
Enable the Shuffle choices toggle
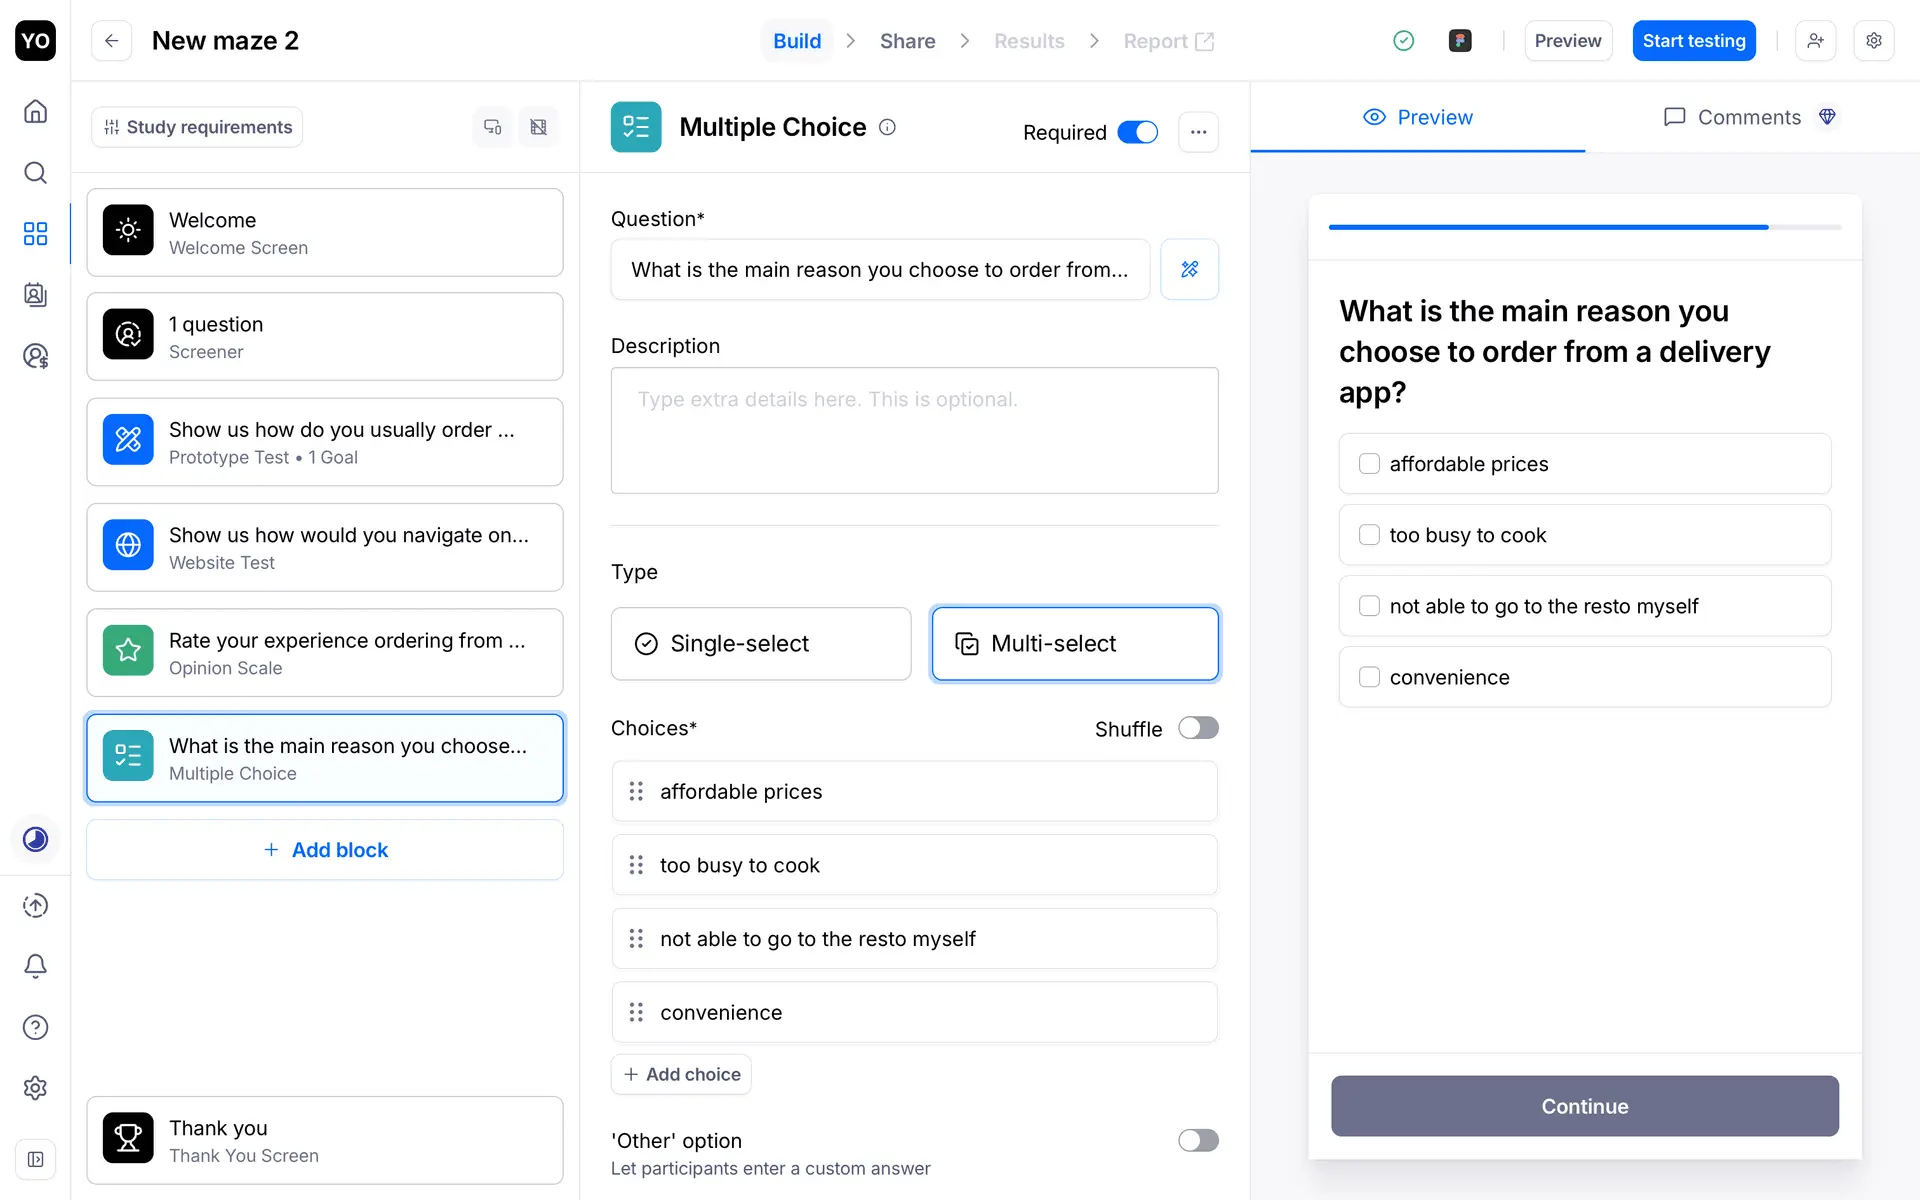tap(1197, 728)
